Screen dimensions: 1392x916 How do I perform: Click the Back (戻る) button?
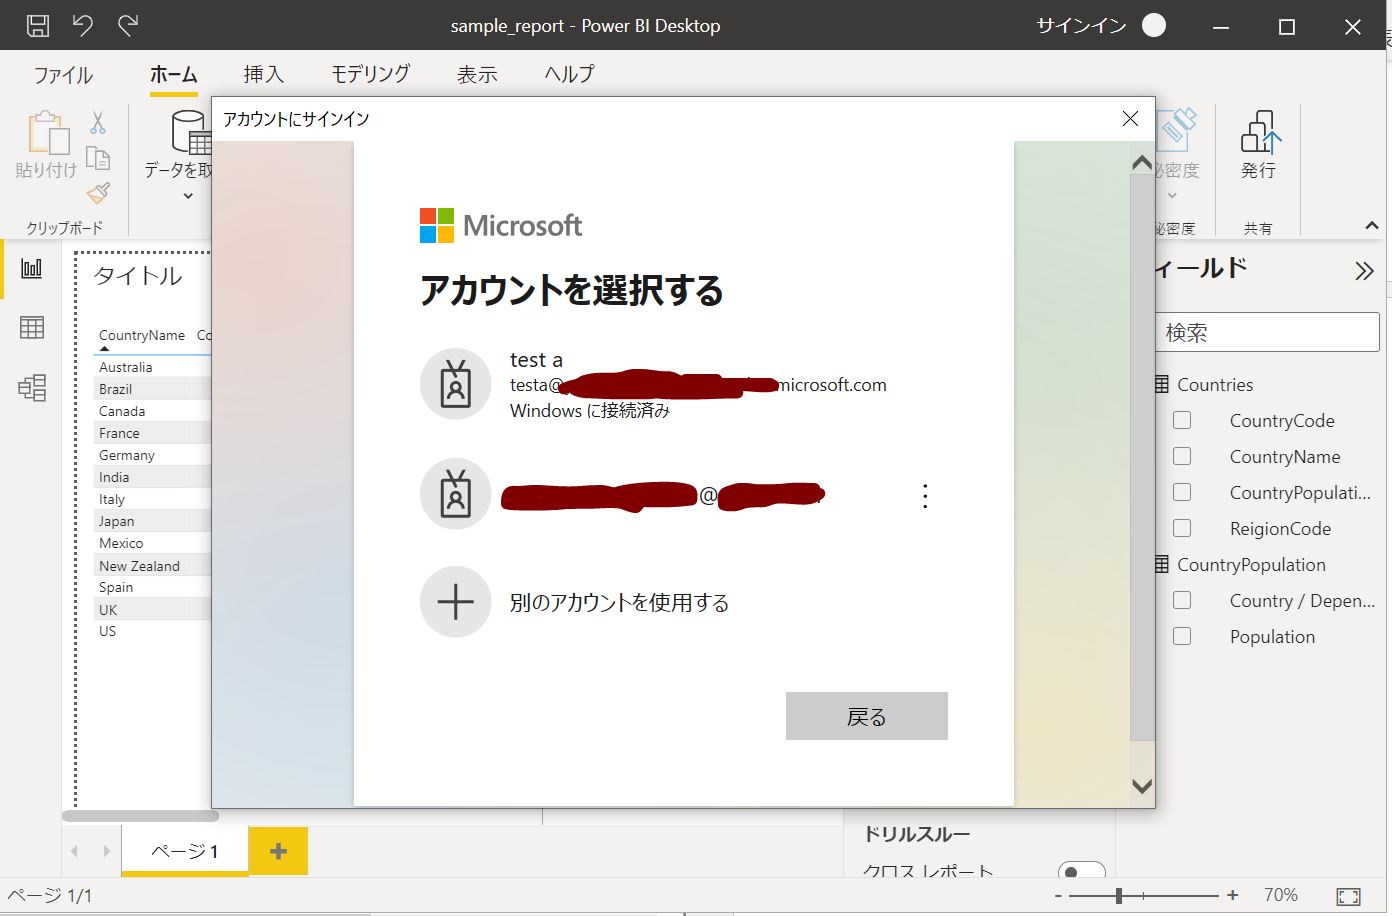coord(866,716)
